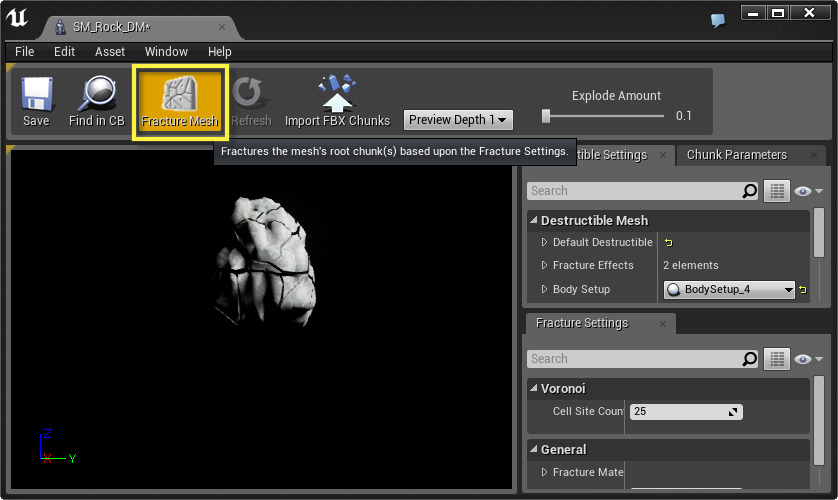
Task: Click the Save toolbar icon
Action: (x=36, y=94)
